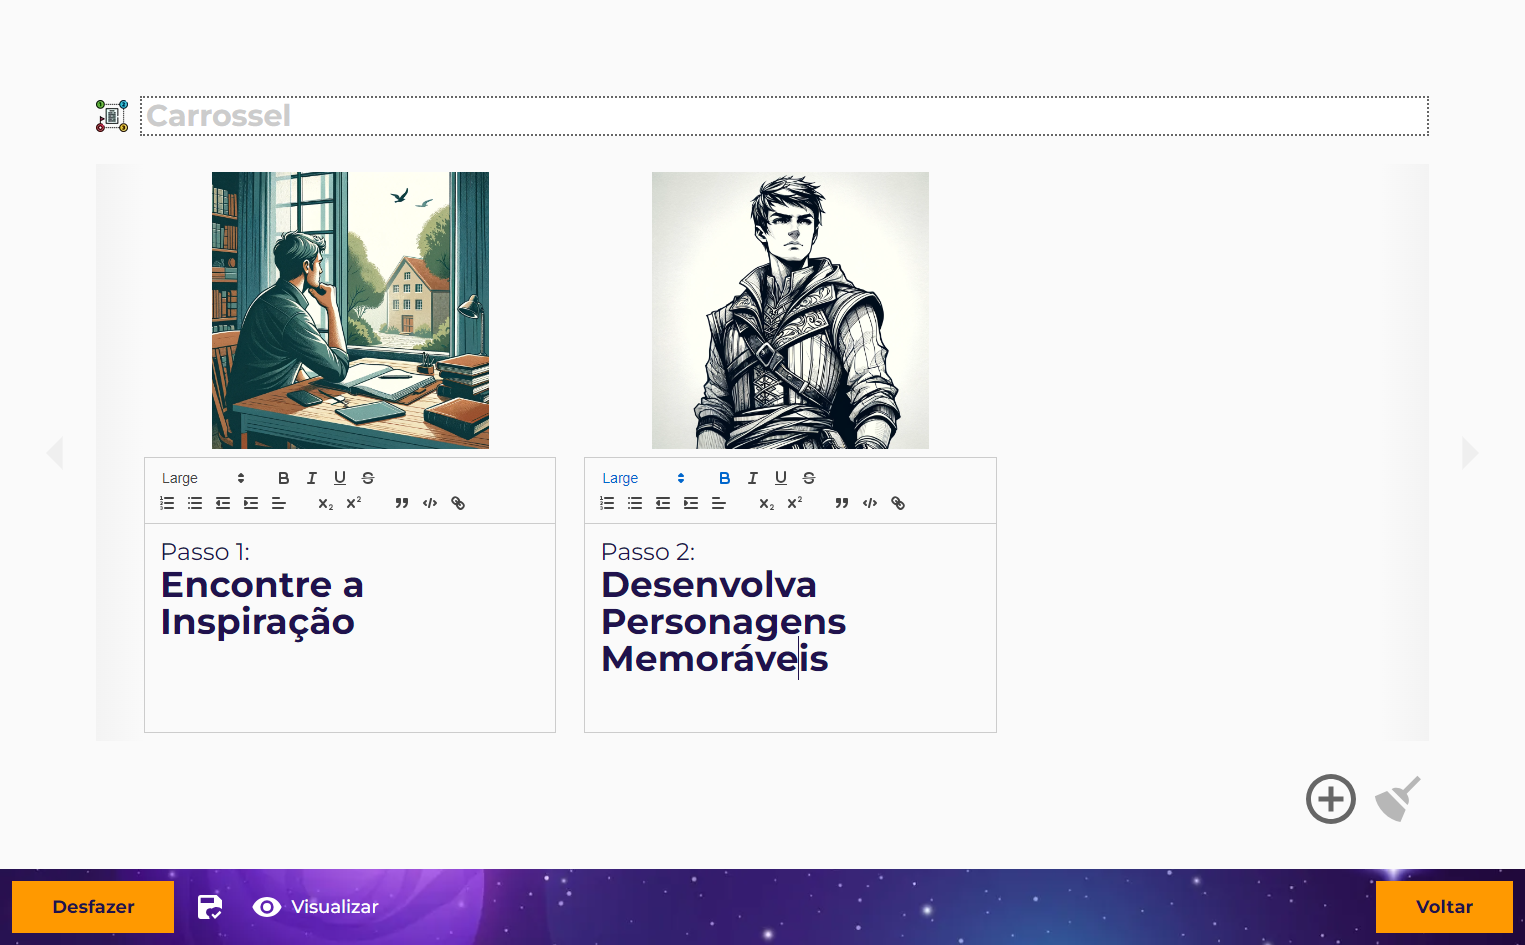The image size is (1525, 945).
Task: Open Large size dropdown in Passo 2 editor
Action: [x=643, y=478]
